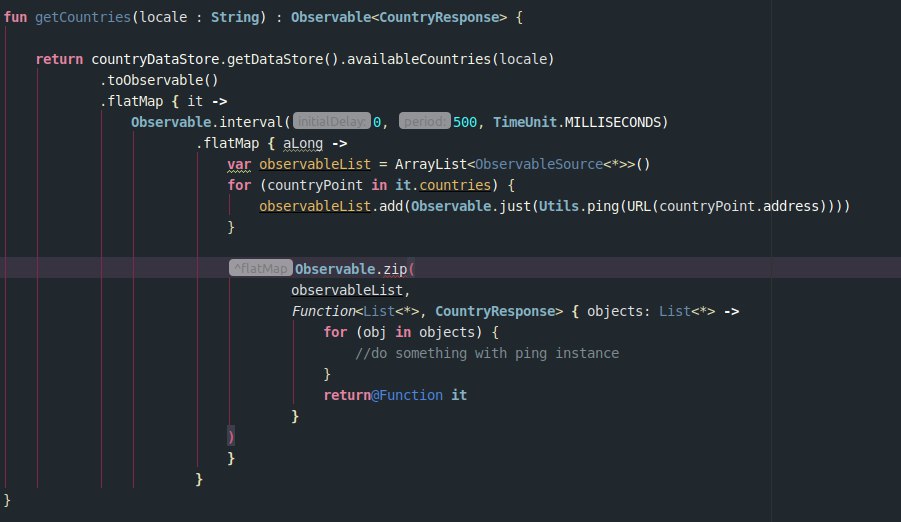Viewport: 901px width, 522px height.
Task: Click the ^flatMap inlay hint
Action: tap(261, 268)
